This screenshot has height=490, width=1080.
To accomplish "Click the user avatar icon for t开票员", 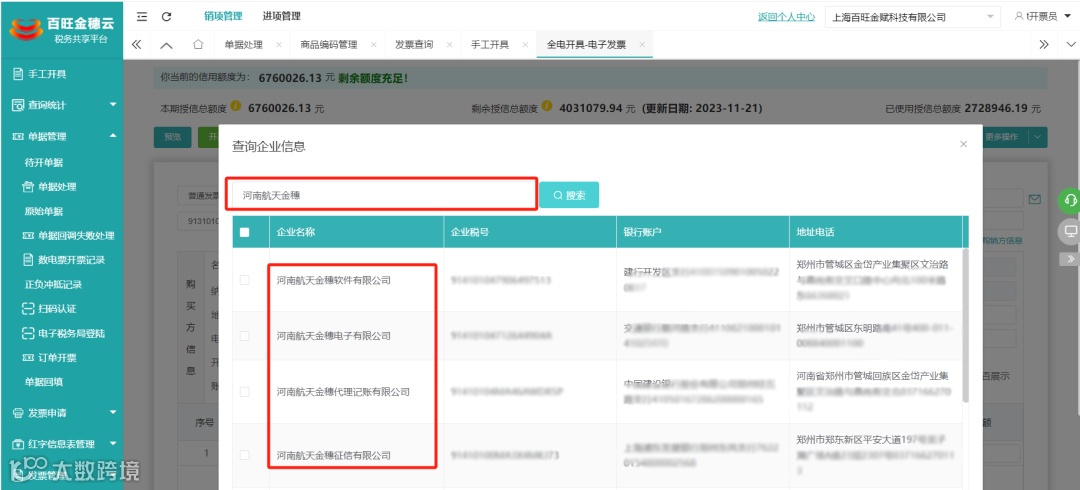I will point(1019,17).
